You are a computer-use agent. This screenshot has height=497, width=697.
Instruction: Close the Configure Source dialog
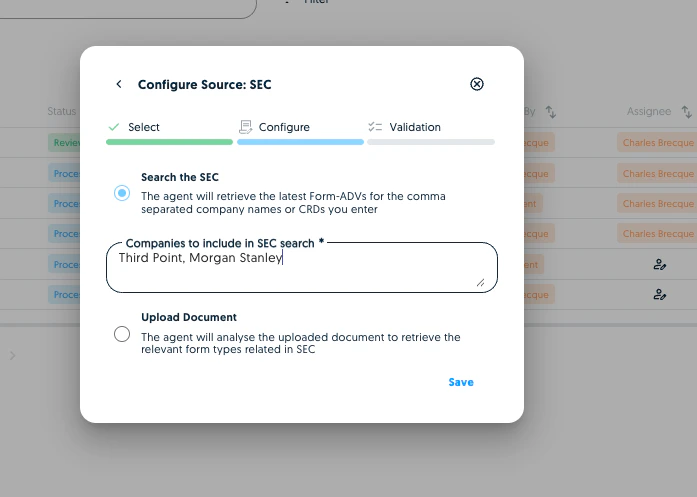[x=477, y=84]
